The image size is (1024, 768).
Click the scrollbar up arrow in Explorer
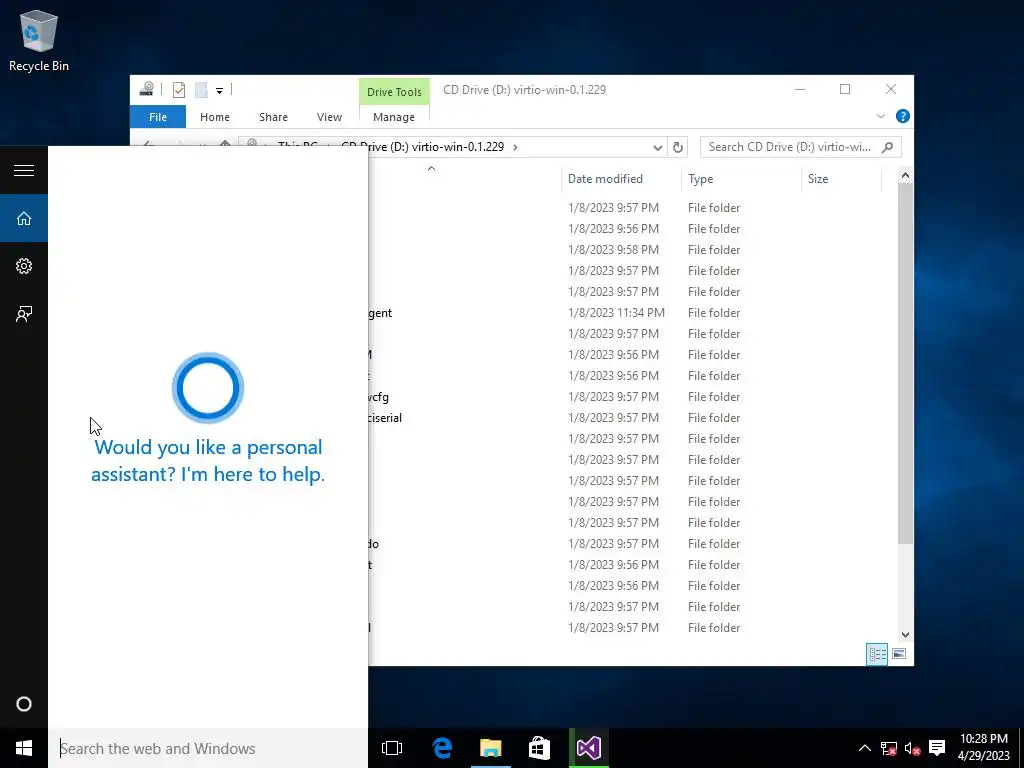point(905,175)
